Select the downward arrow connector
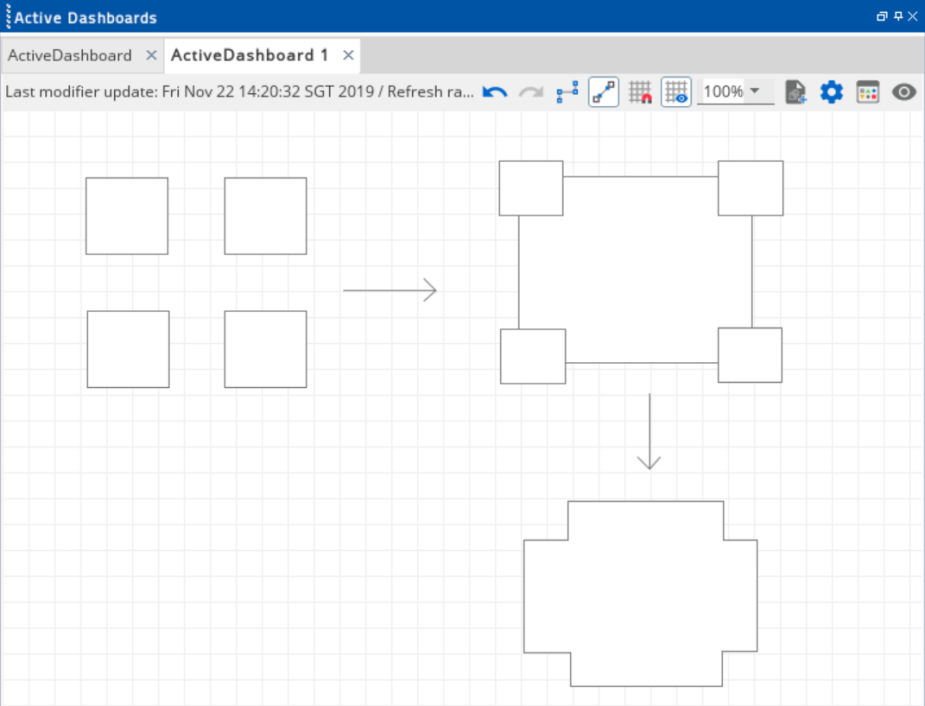925x706 pixels. [650, 432]
